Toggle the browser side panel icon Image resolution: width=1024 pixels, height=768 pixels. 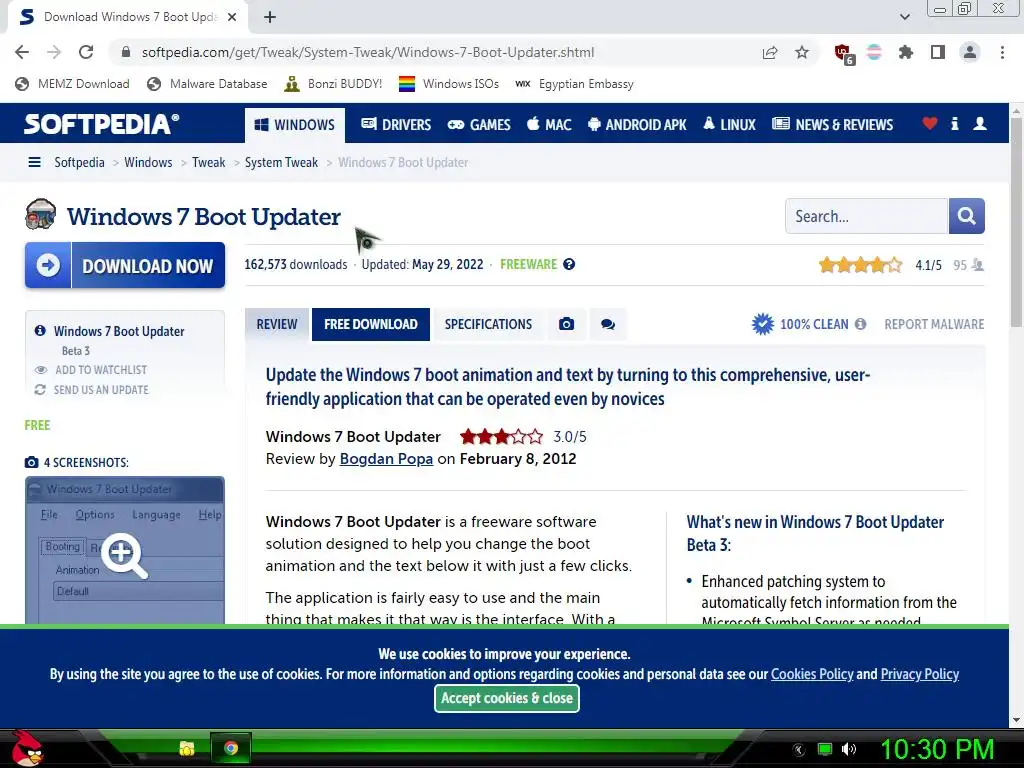[938, 52]
